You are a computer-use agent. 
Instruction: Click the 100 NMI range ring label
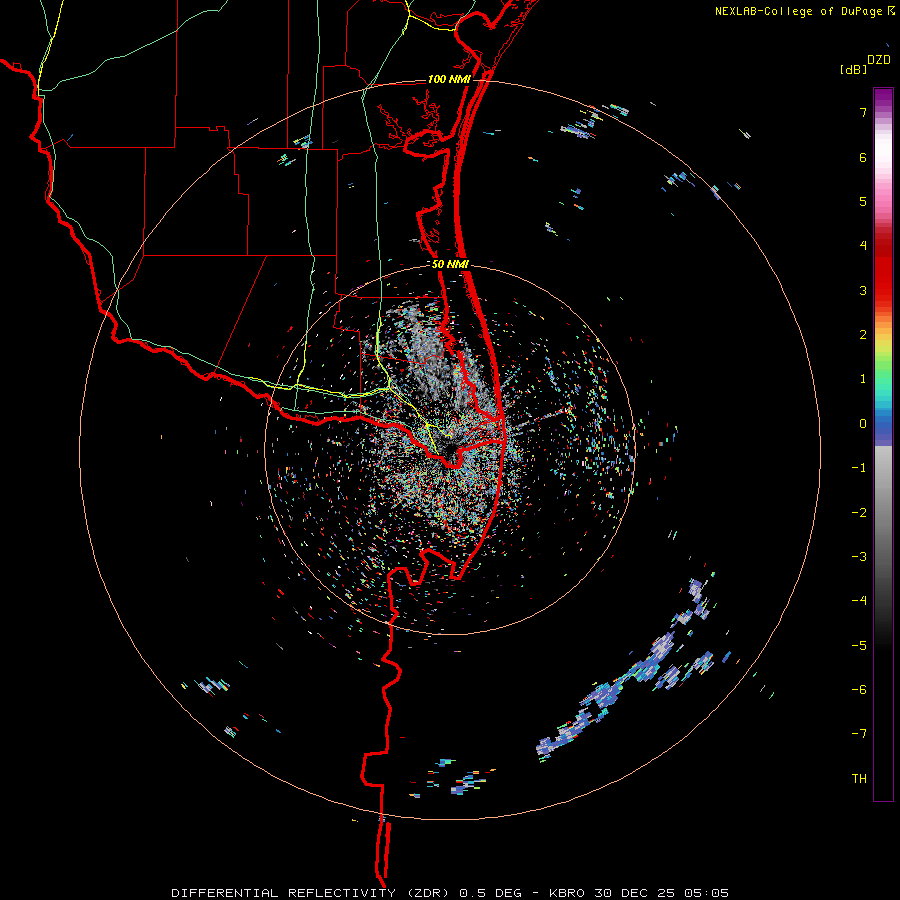[449, 79]
